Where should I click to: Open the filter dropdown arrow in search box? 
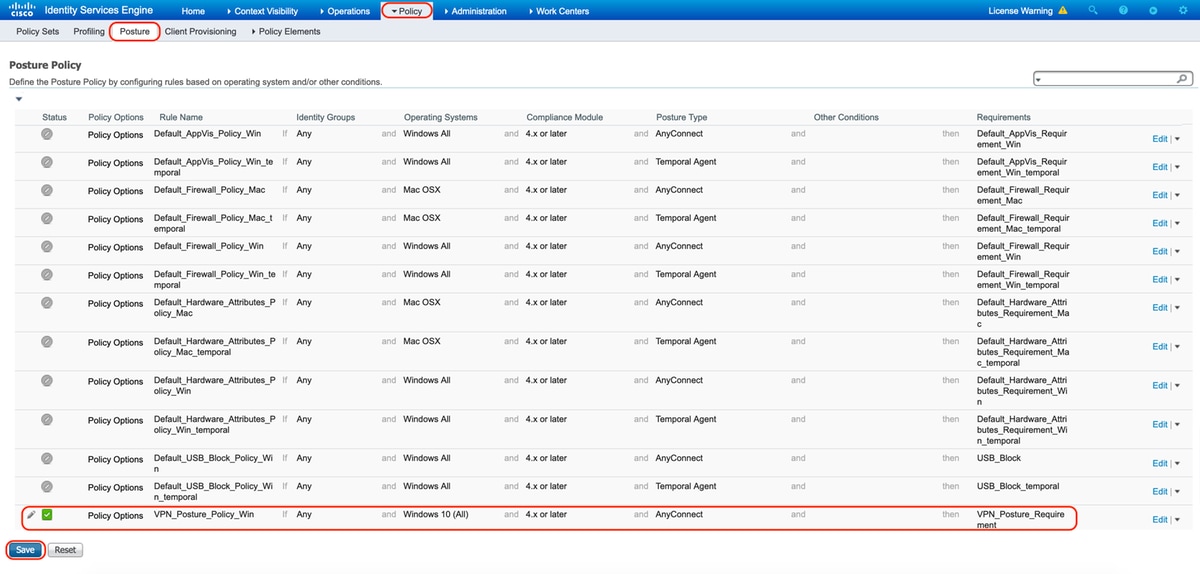tap(1039, 79)
